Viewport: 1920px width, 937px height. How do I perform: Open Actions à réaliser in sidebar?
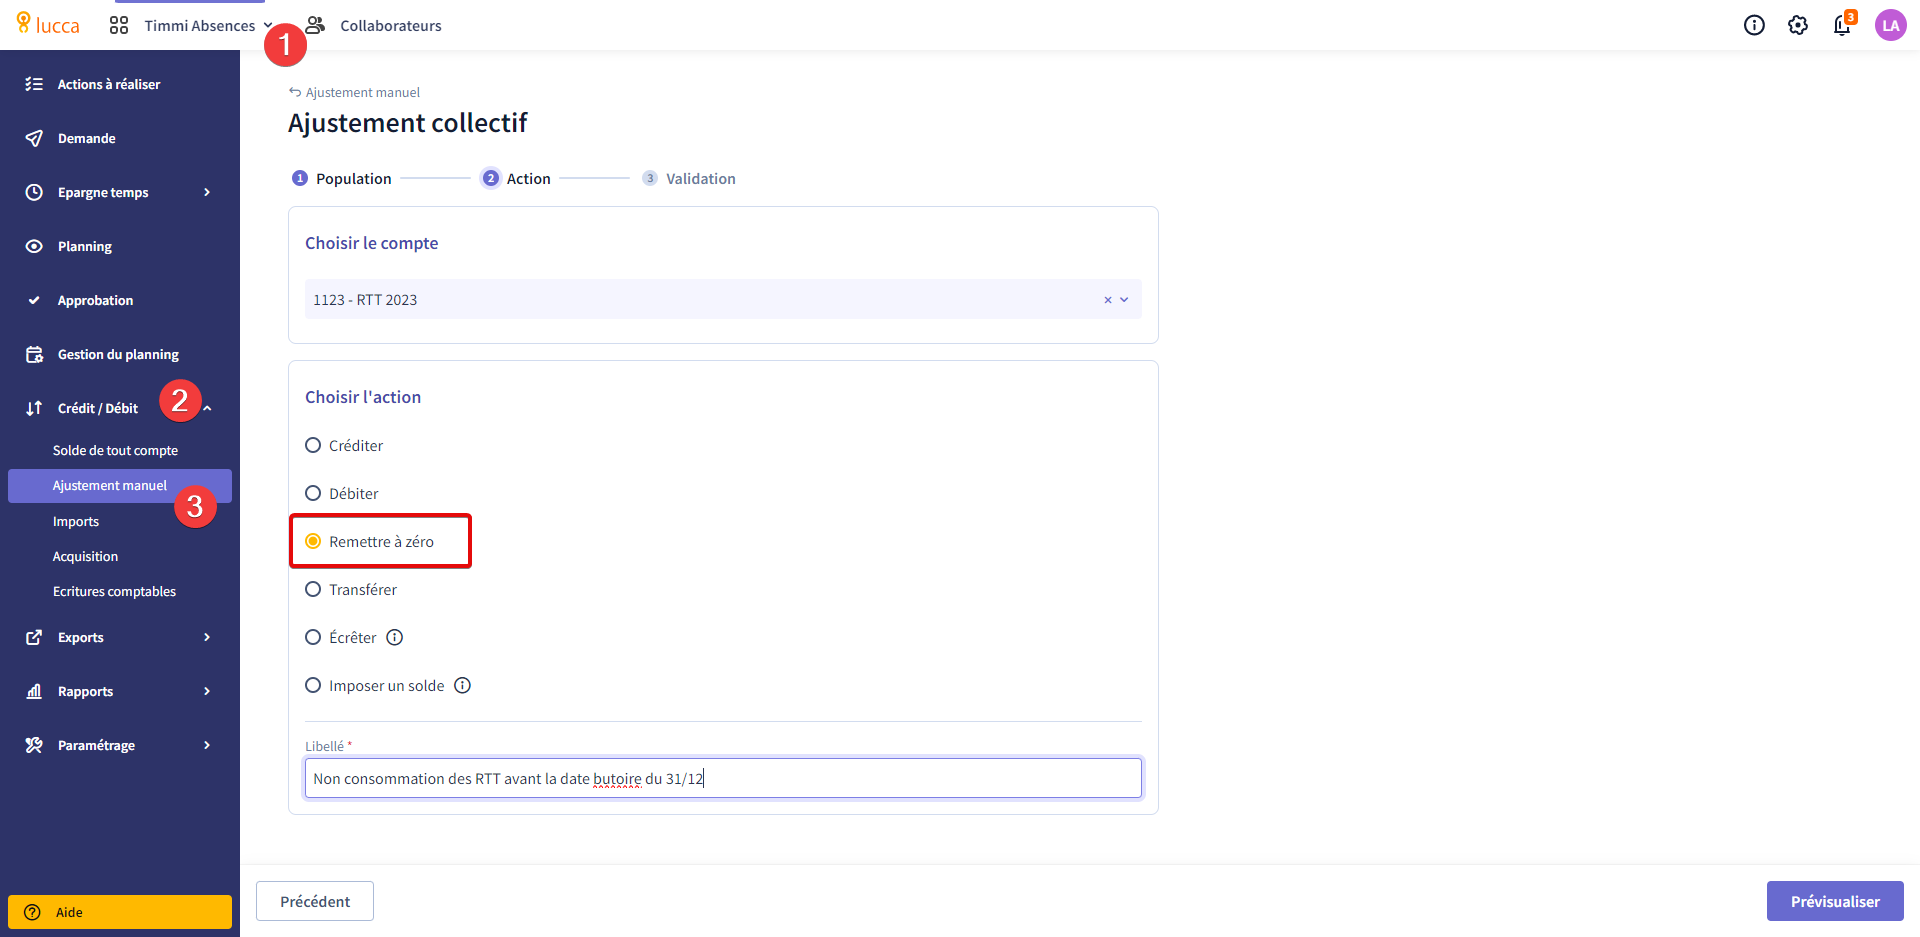pos(120,84)
